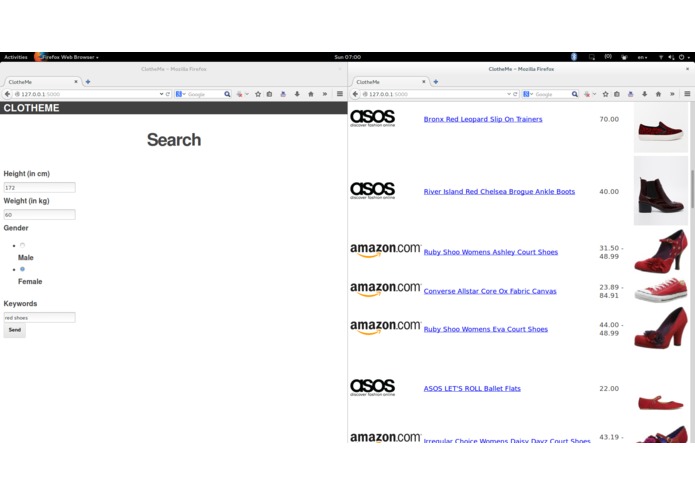Open Firefox Web Browser app menu
695x494 pixels.
66,57
